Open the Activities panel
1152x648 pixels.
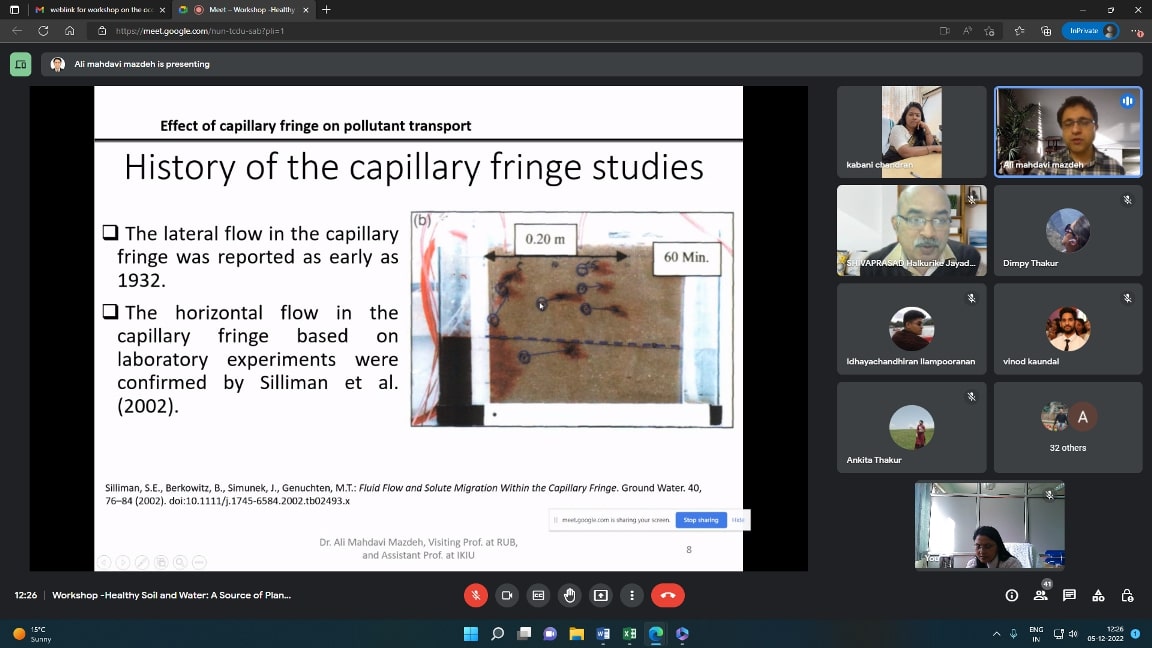point(1098,595)
